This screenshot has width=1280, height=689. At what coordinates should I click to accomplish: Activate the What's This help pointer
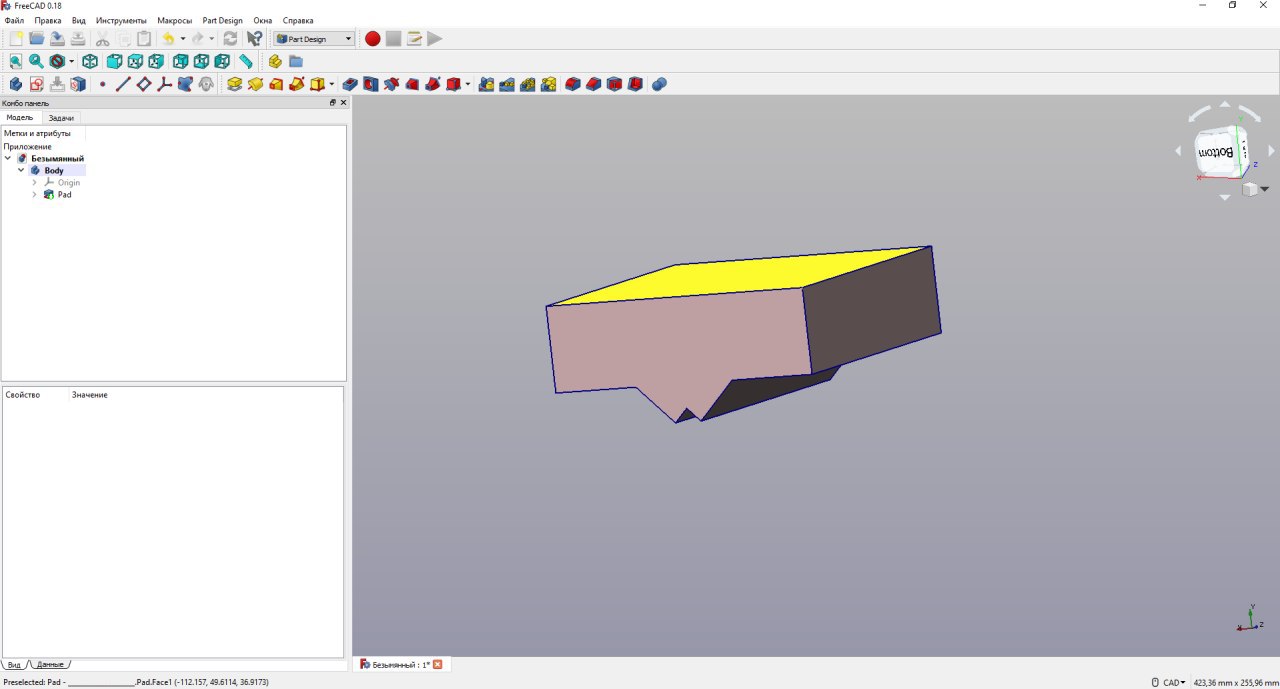pos(255,38)
